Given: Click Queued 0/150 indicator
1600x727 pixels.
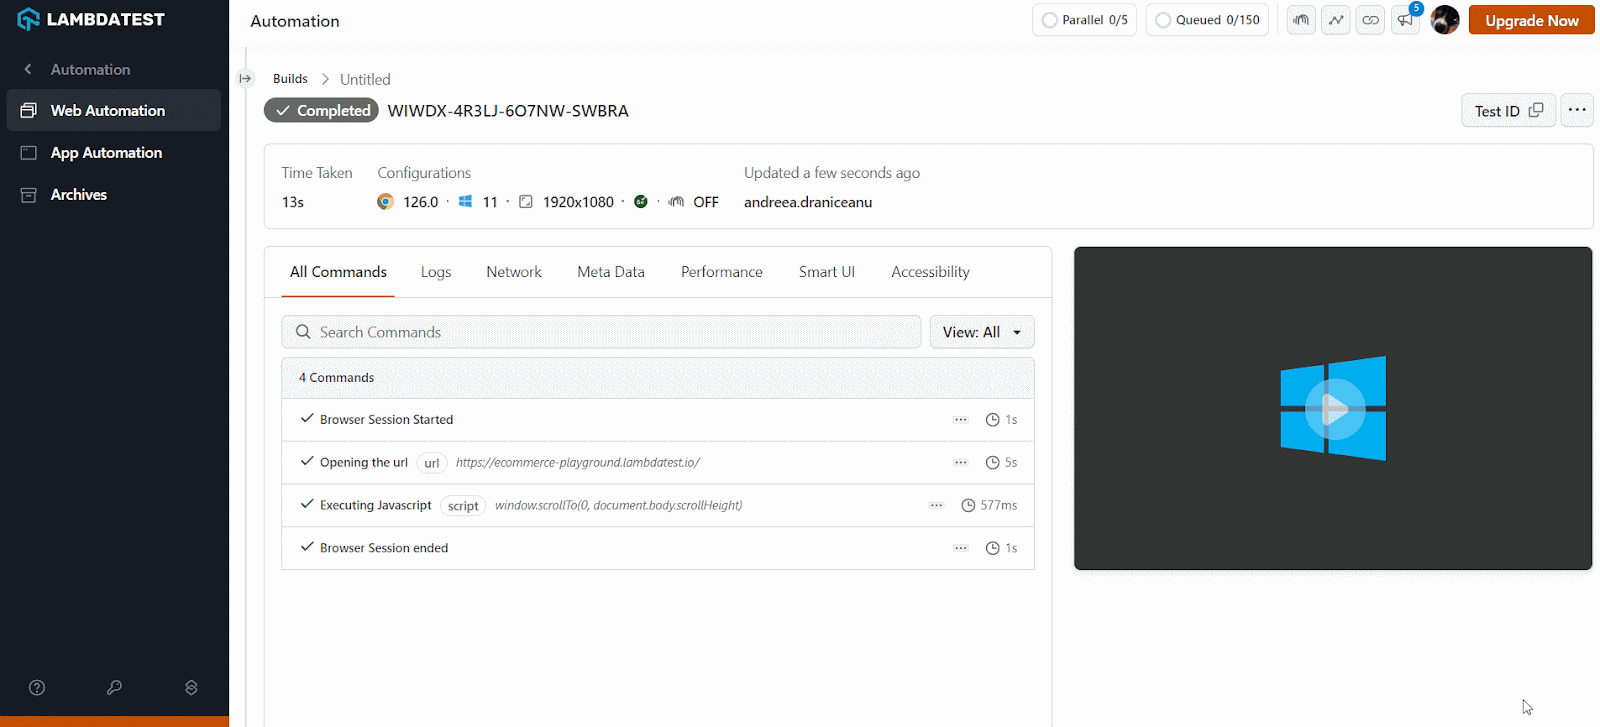Looking at the screenshot, I should [x=1207, y=20].
